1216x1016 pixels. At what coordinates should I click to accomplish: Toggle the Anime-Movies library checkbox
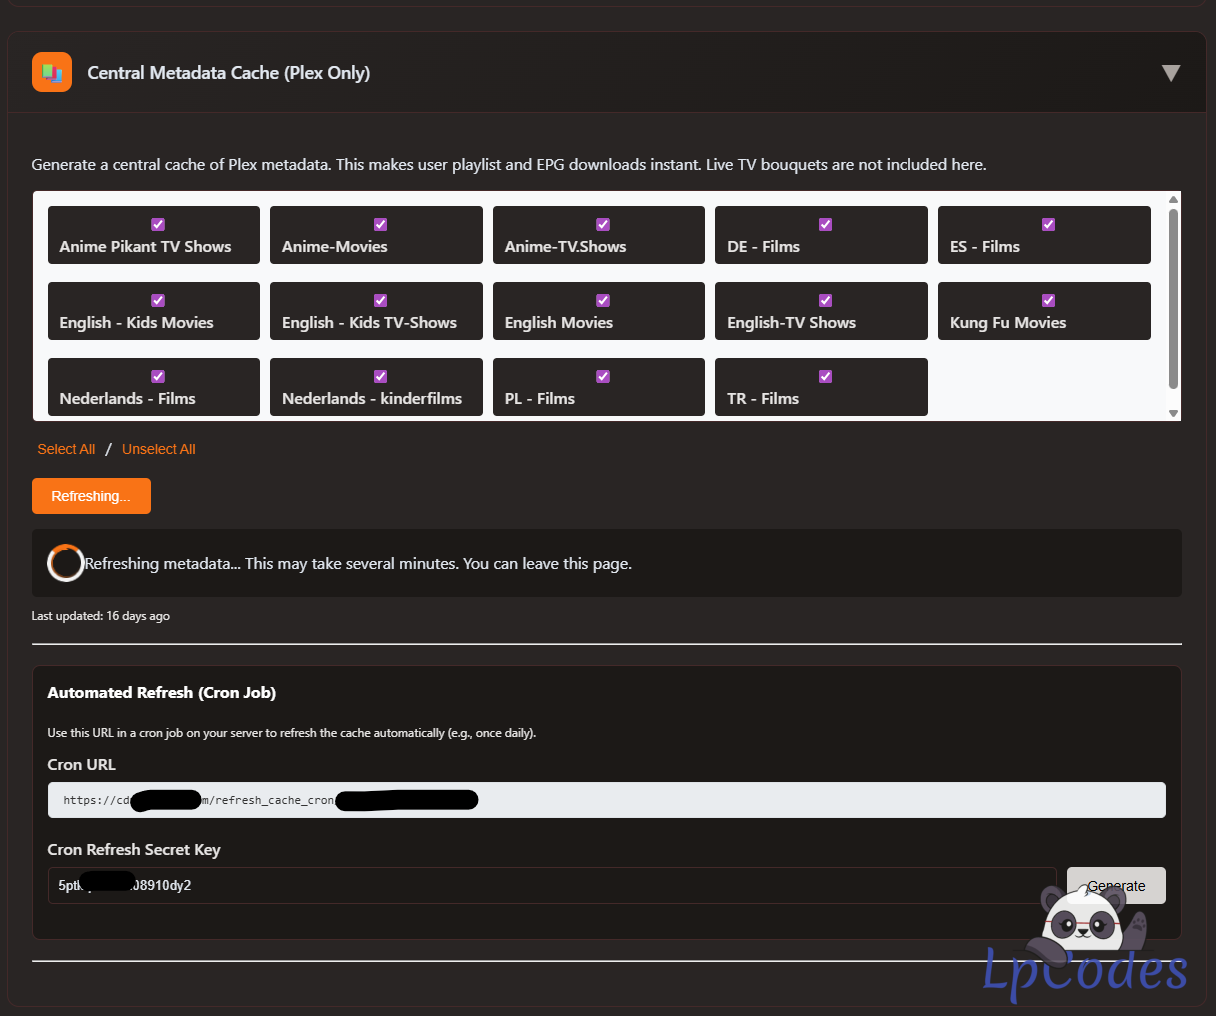[380, 224]
